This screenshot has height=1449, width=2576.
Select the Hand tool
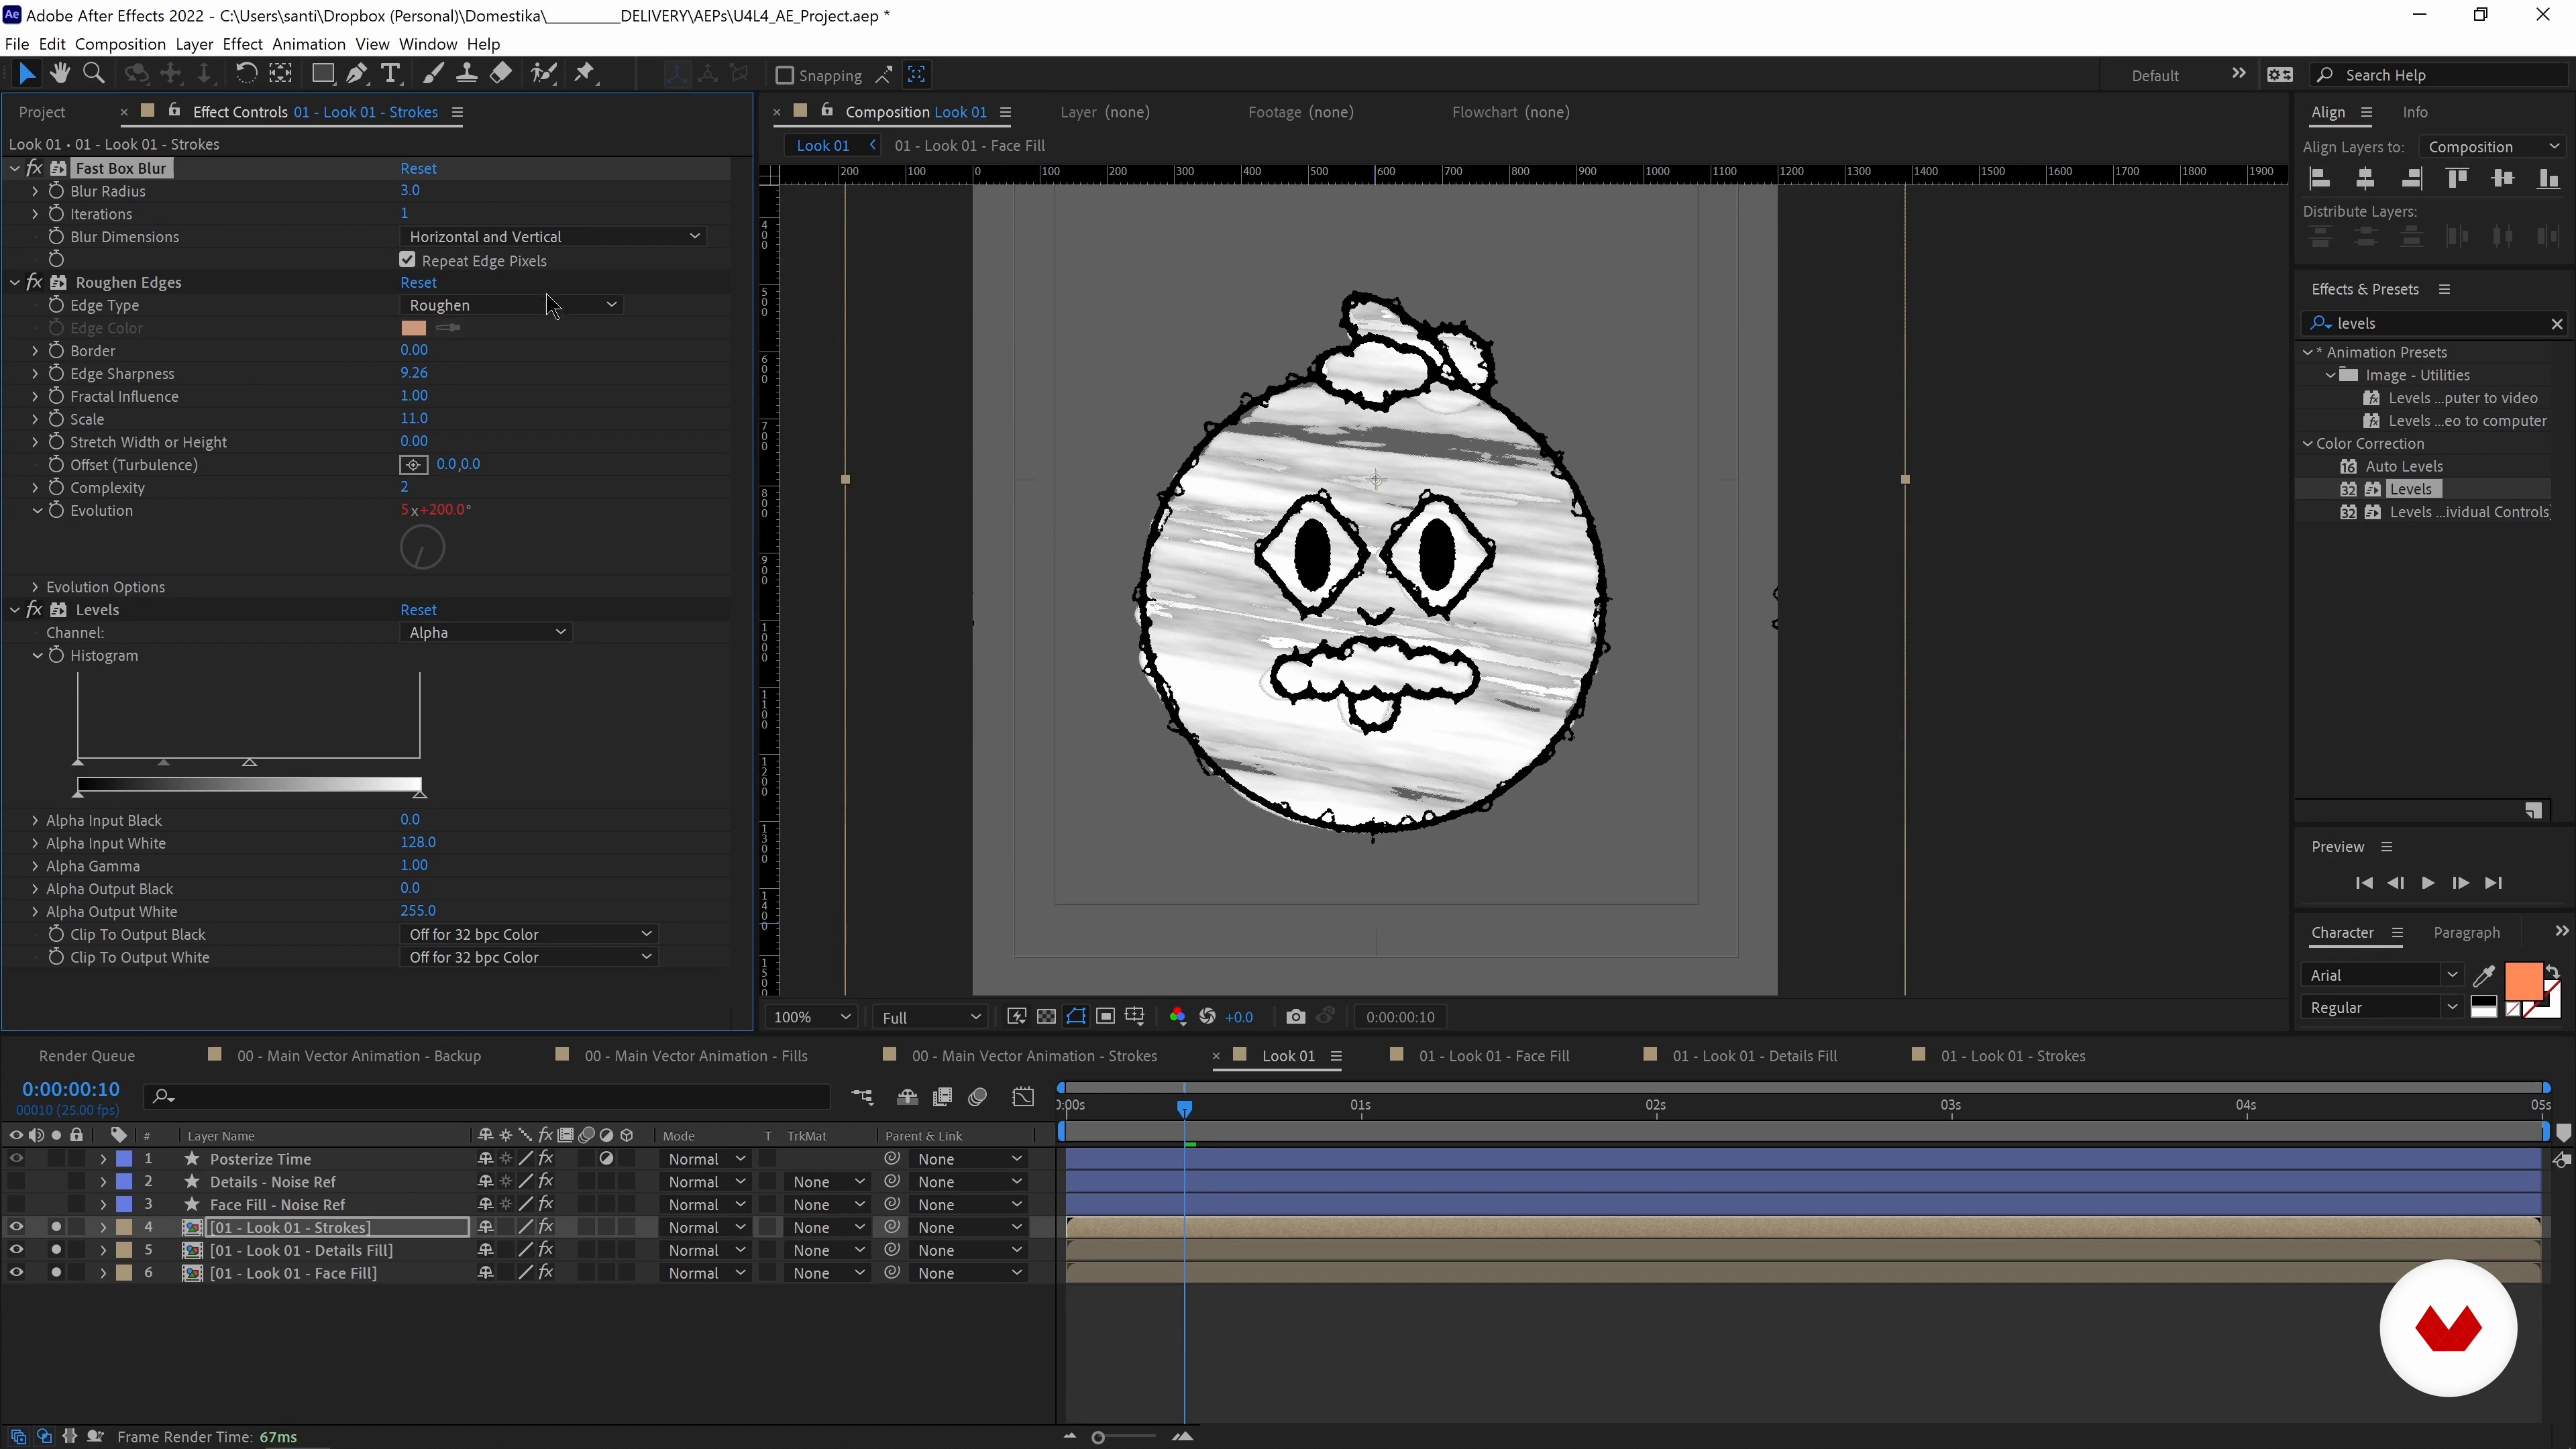click(60, 73)
